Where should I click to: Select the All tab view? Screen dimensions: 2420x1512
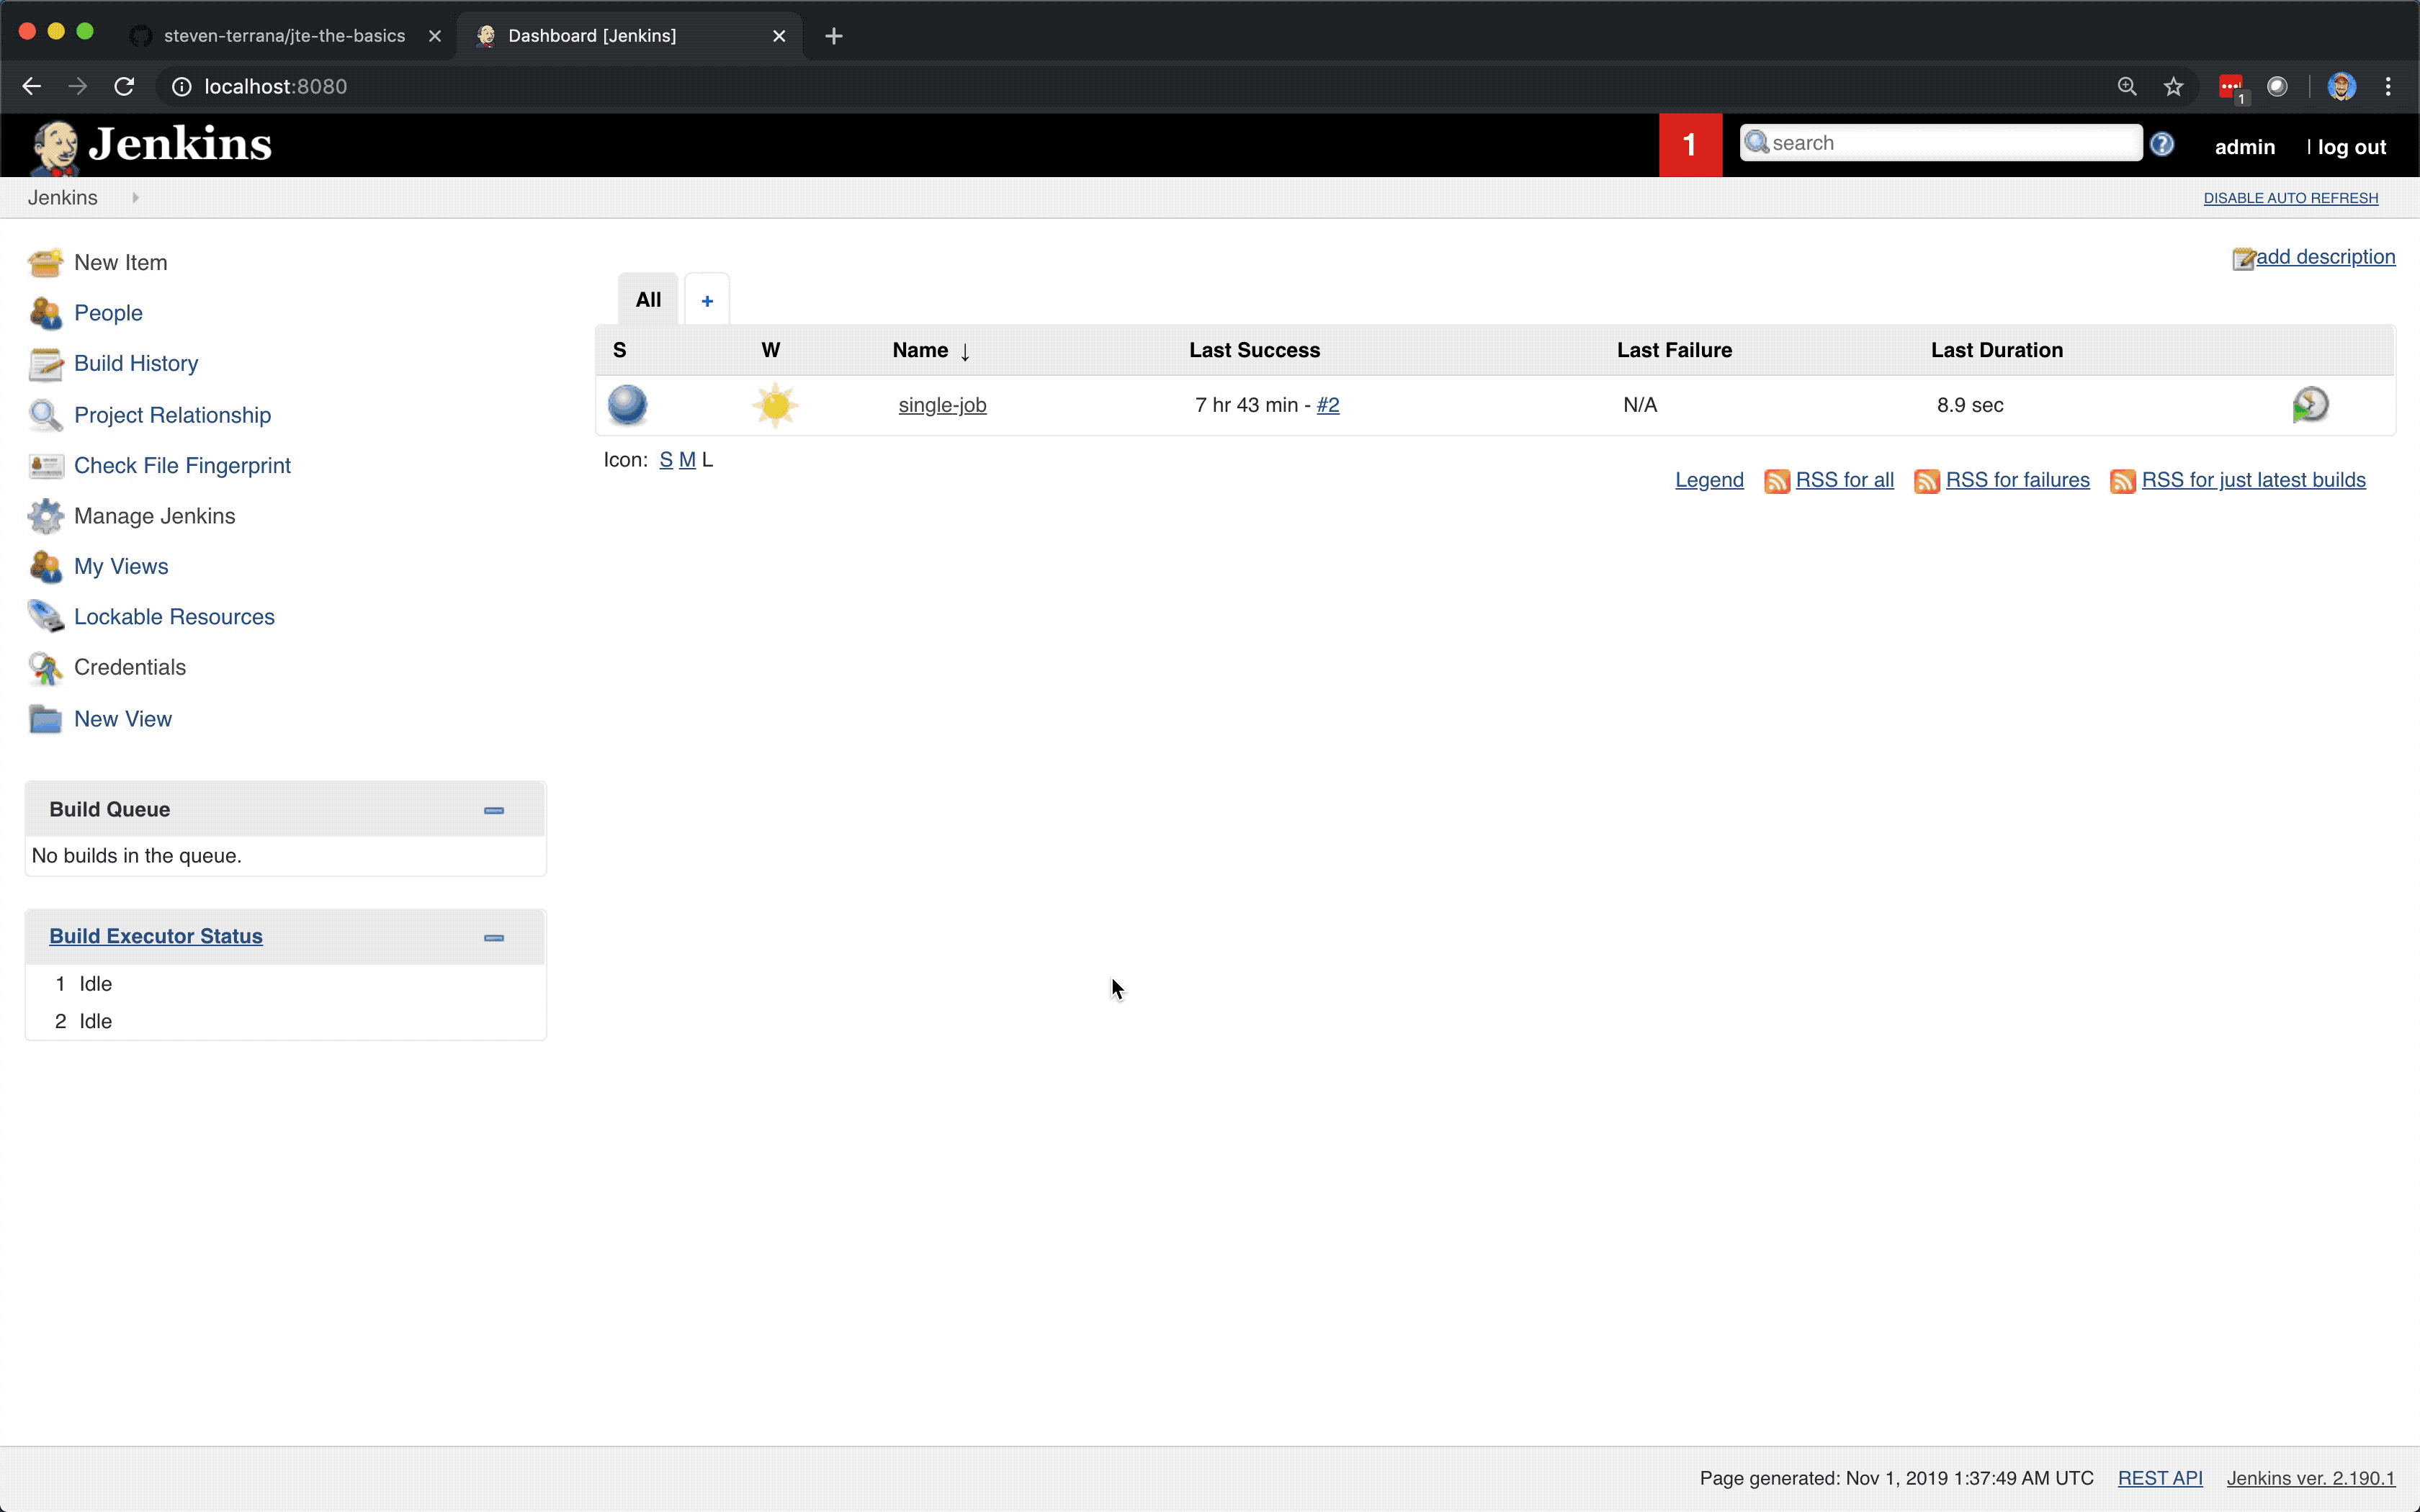pyautogui.click(x=648, y=298)
